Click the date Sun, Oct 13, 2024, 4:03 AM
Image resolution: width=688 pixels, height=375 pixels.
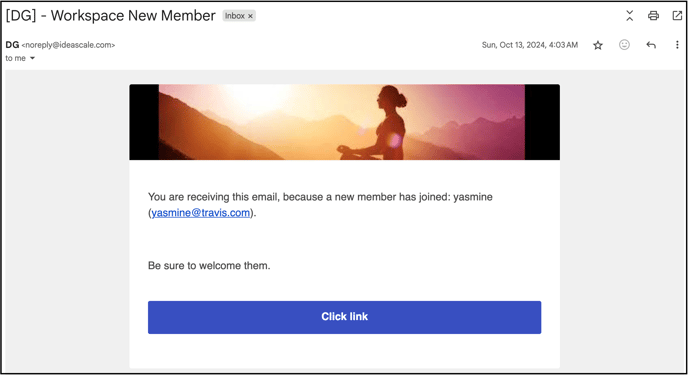(530, 45)
